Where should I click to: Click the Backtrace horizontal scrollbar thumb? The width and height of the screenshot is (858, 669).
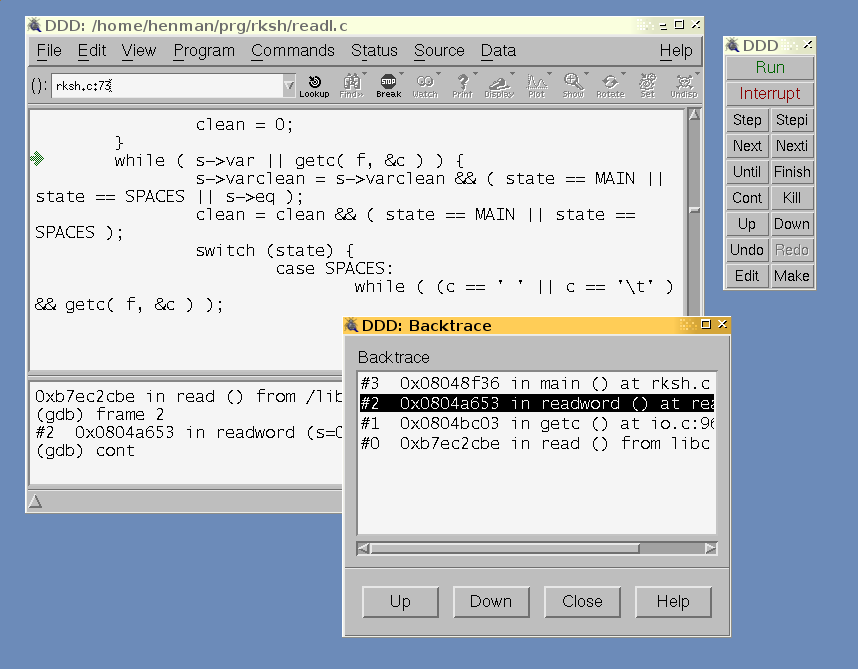click(505, 549)
